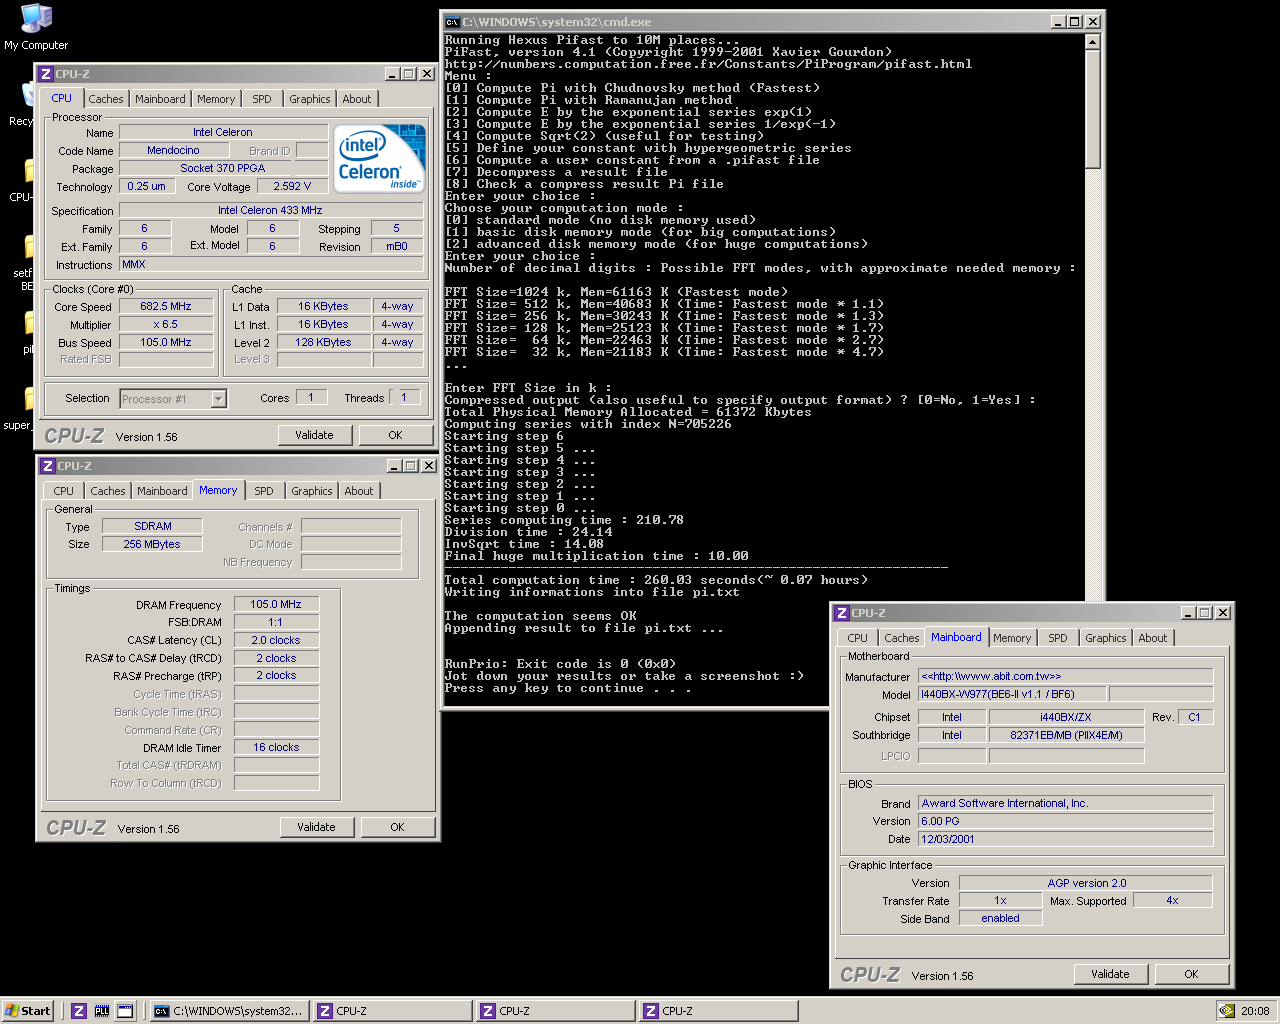Launch CPU-Z from quick launch bar
Image resolution: width=1280 pixels, height=1024 pixels.
coord(79,1011)
